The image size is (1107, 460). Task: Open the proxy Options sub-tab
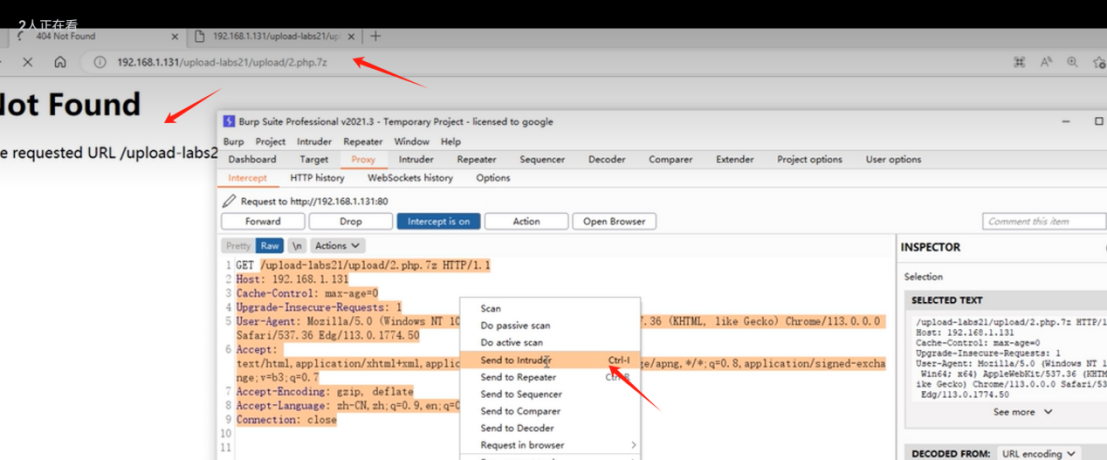(x=493, y=178)
